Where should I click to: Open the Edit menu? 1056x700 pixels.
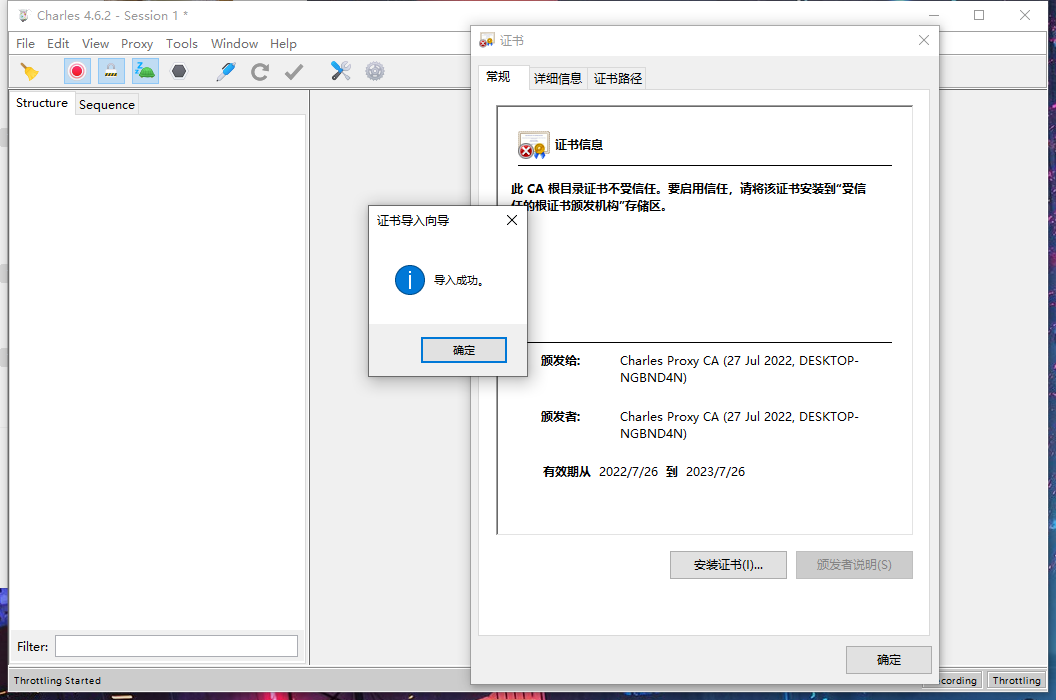(58, 43)
